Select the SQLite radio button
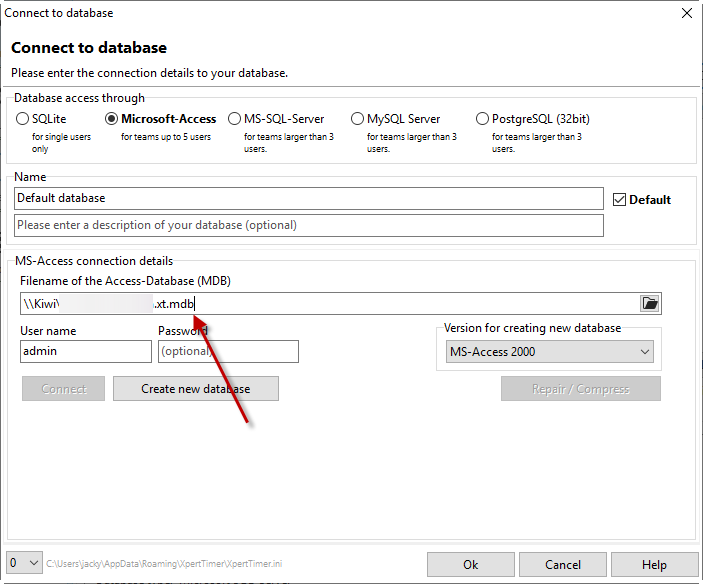The image size is (703, 584). pyautogui.click(x=23, y=119)
